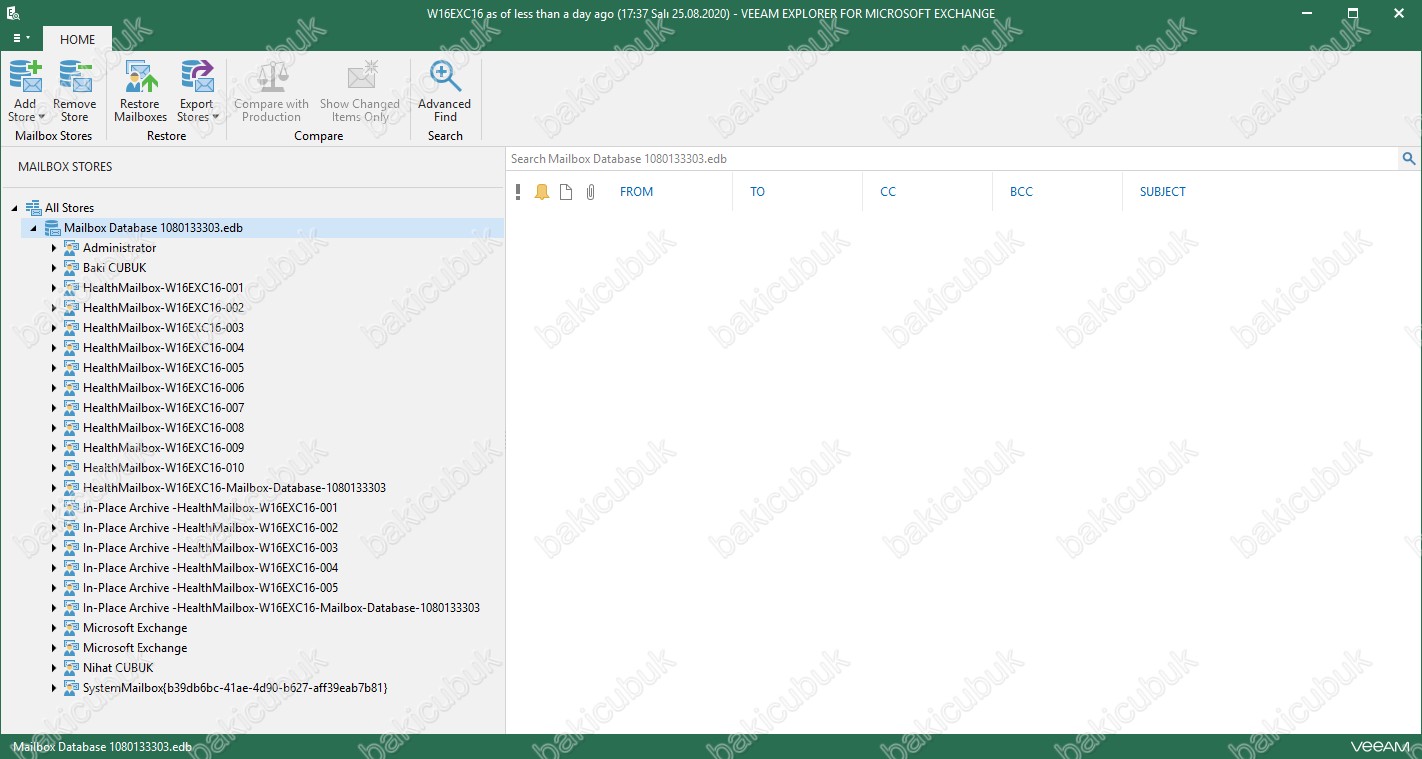Expand the SystemMailbox node

tap(54, 688)
